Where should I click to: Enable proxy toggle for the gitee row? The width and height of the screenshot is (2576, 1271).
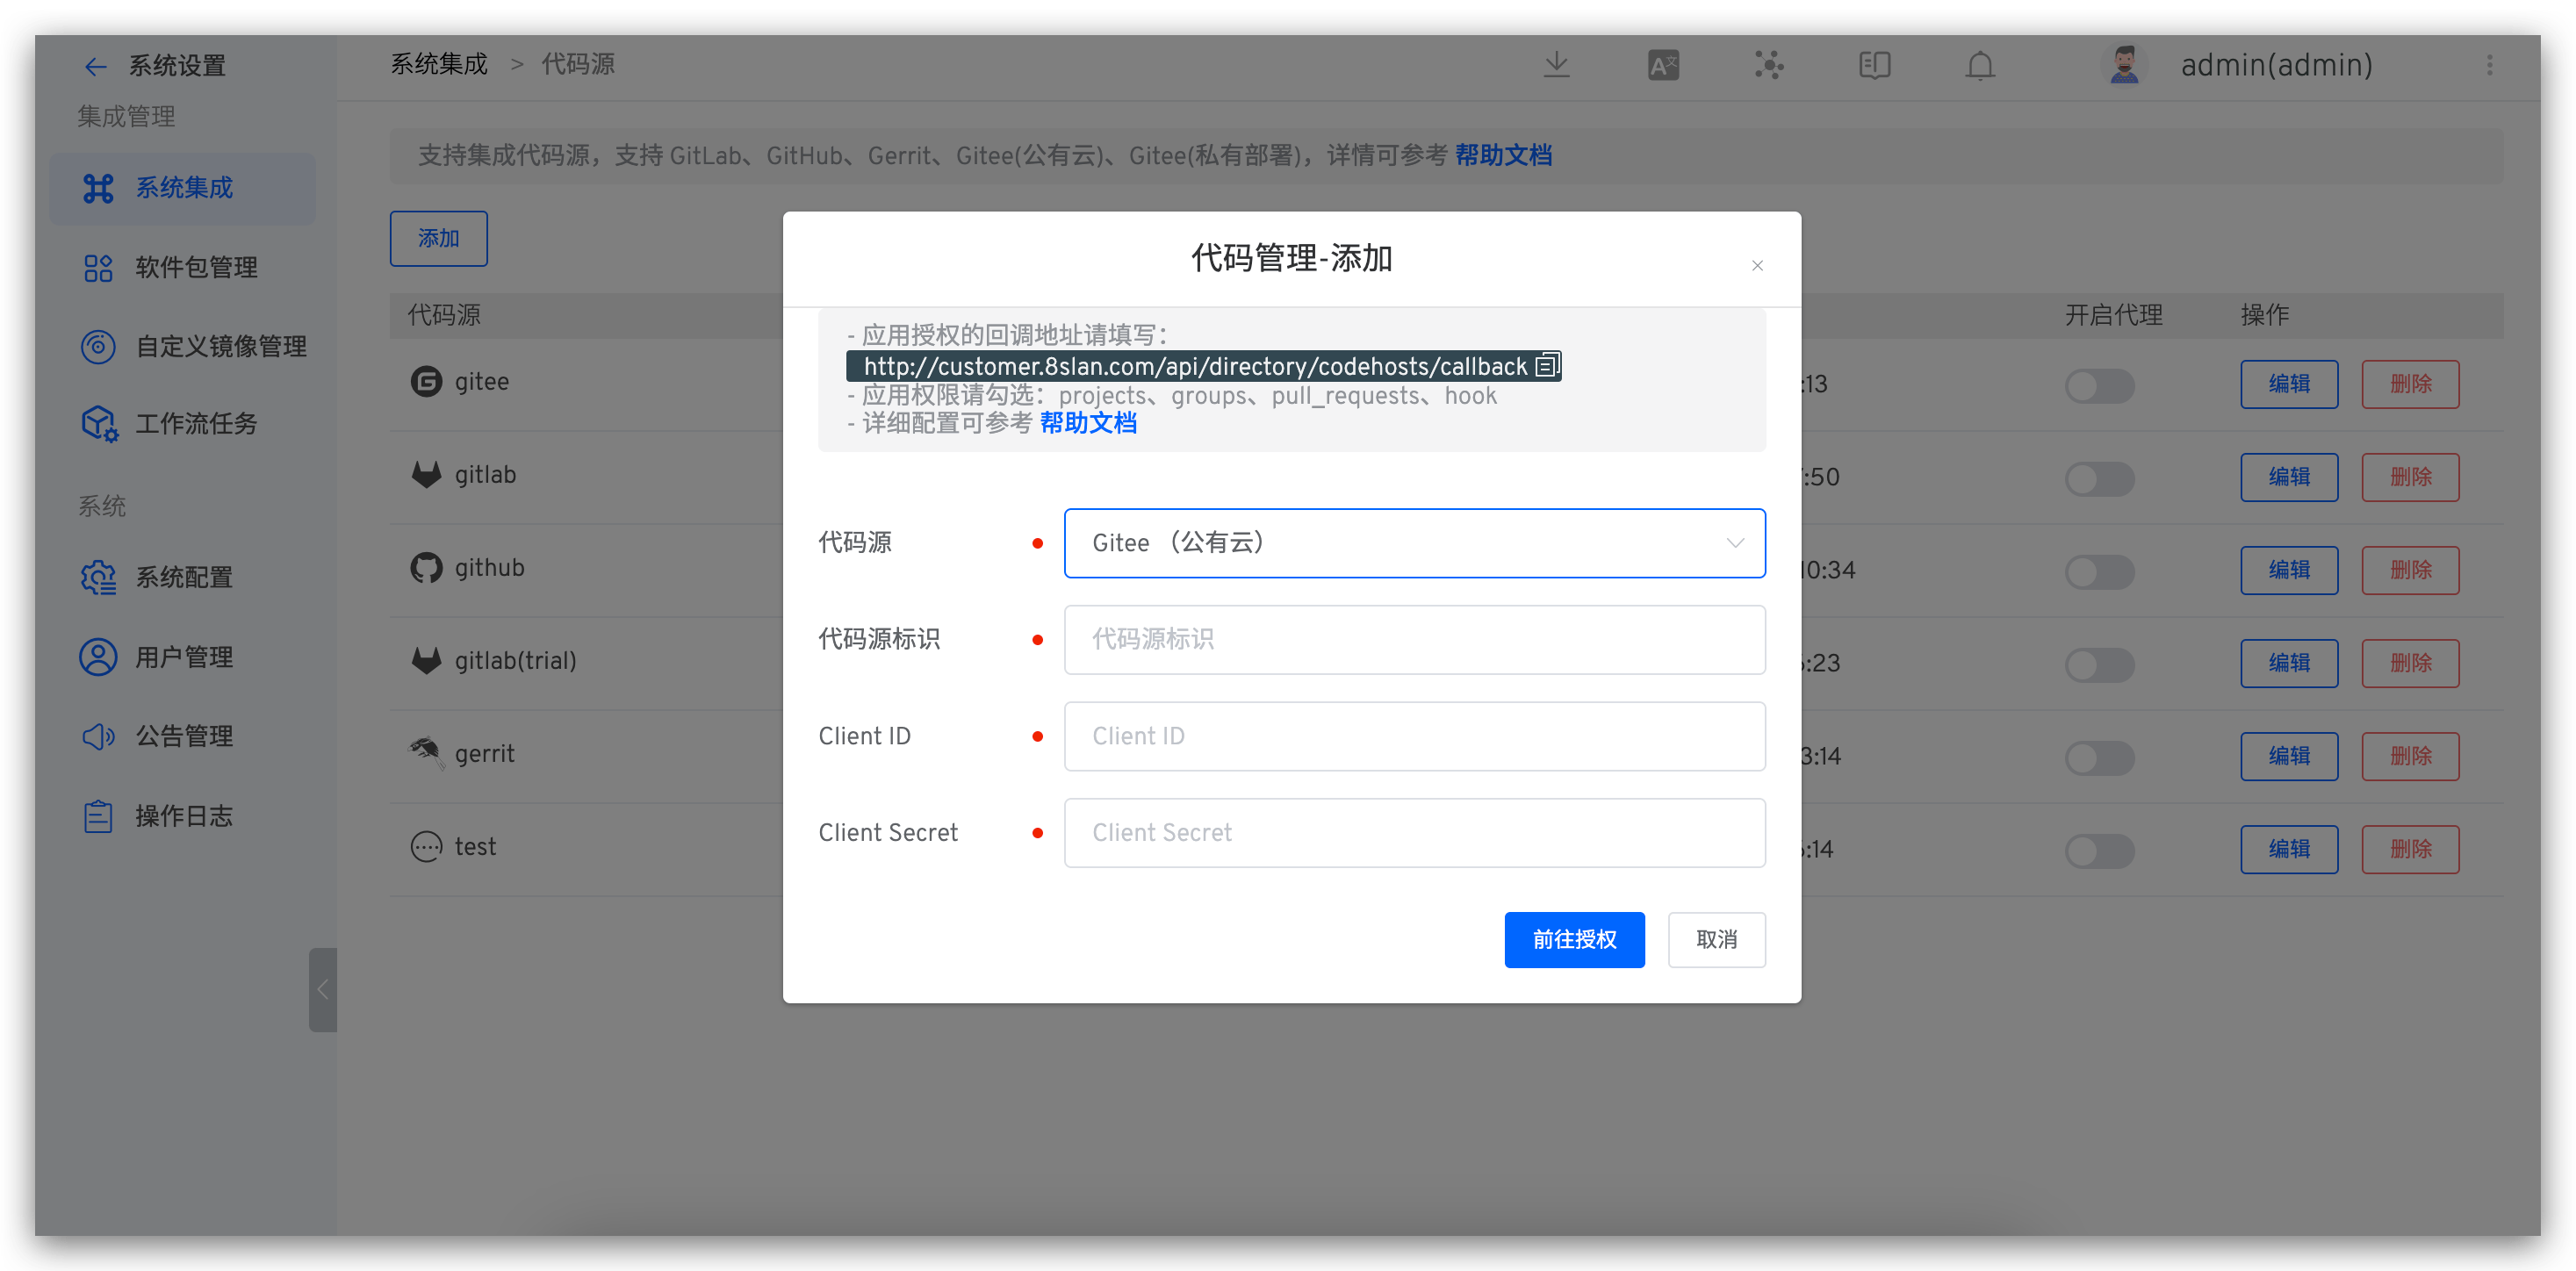tap(2099, 385)
